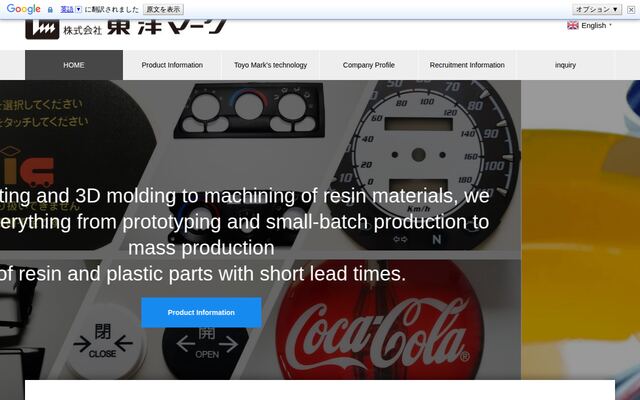
Task: Open Recruitment Information menu item
Action: (467, 65)
